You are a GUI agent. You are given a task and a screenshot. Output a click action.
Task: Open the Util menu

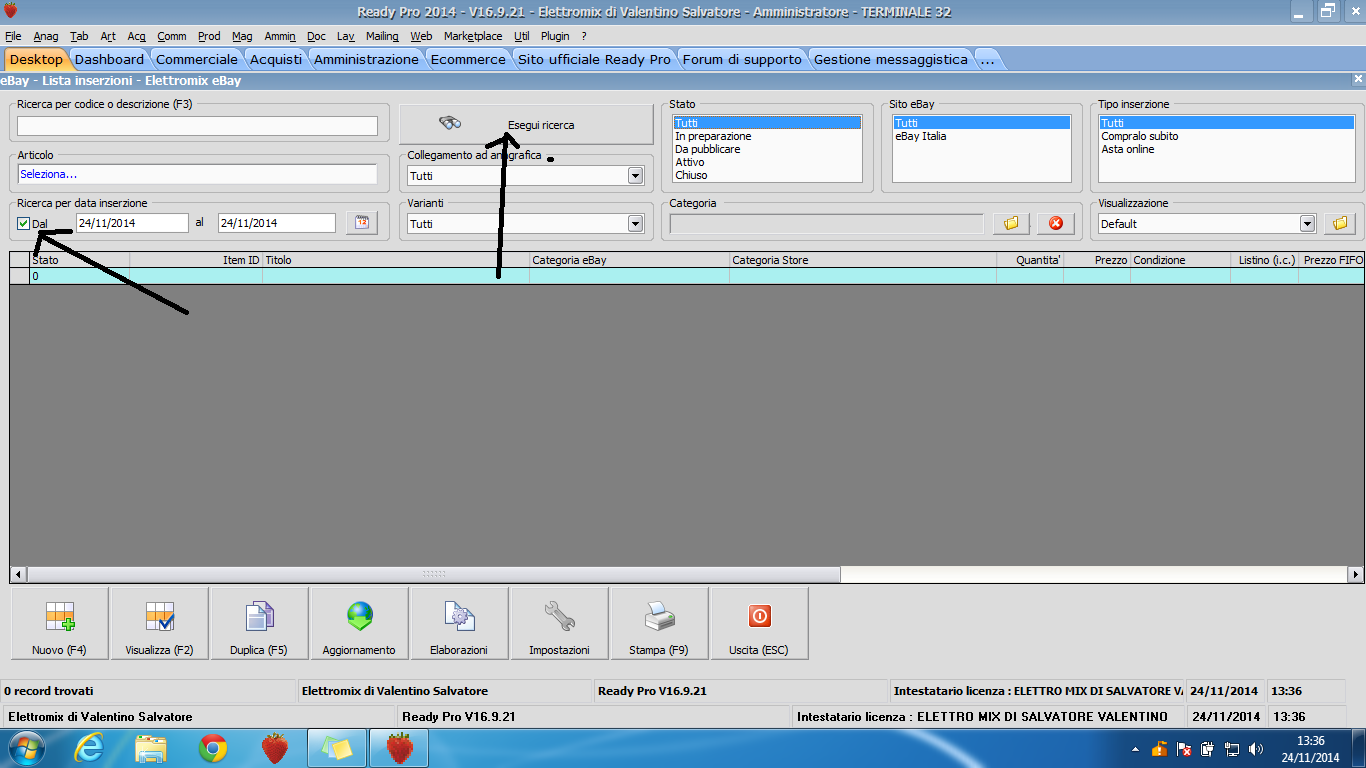click(522, 36)
